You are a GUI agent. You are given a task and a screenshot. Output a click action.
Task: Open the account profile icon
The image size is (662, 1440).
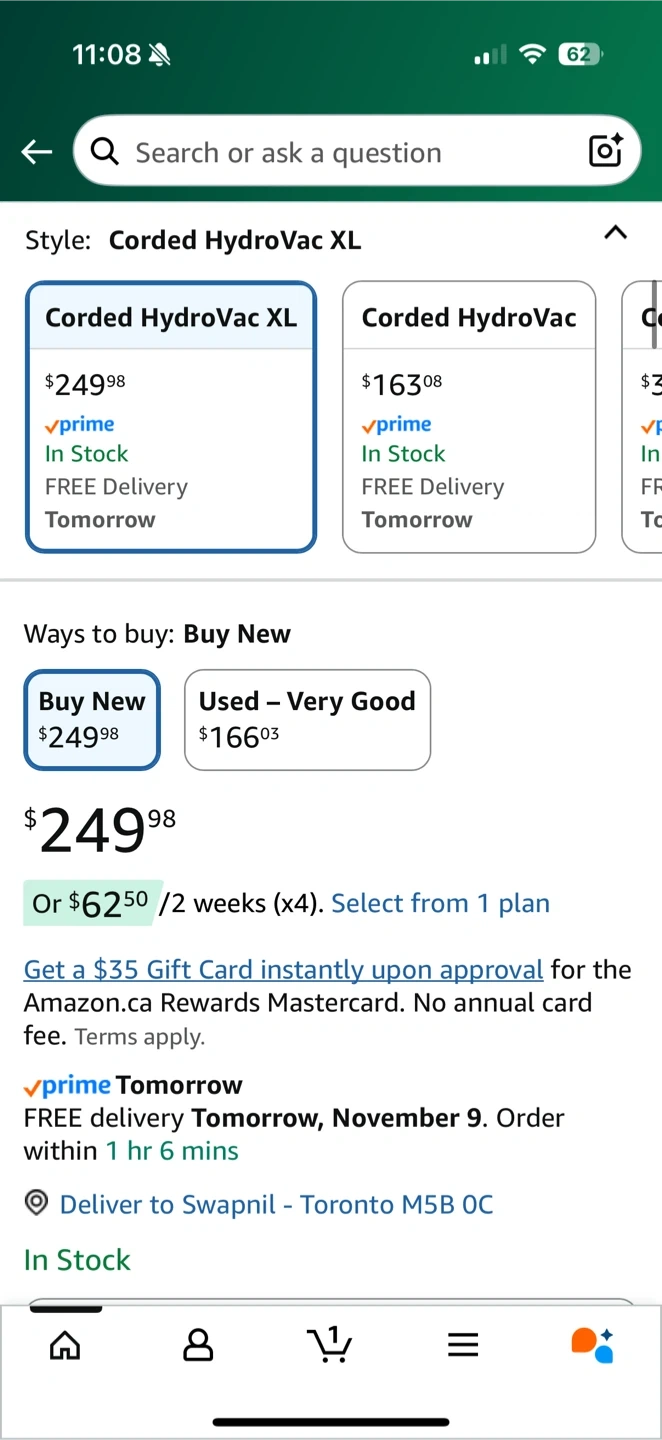point(198,1345)
